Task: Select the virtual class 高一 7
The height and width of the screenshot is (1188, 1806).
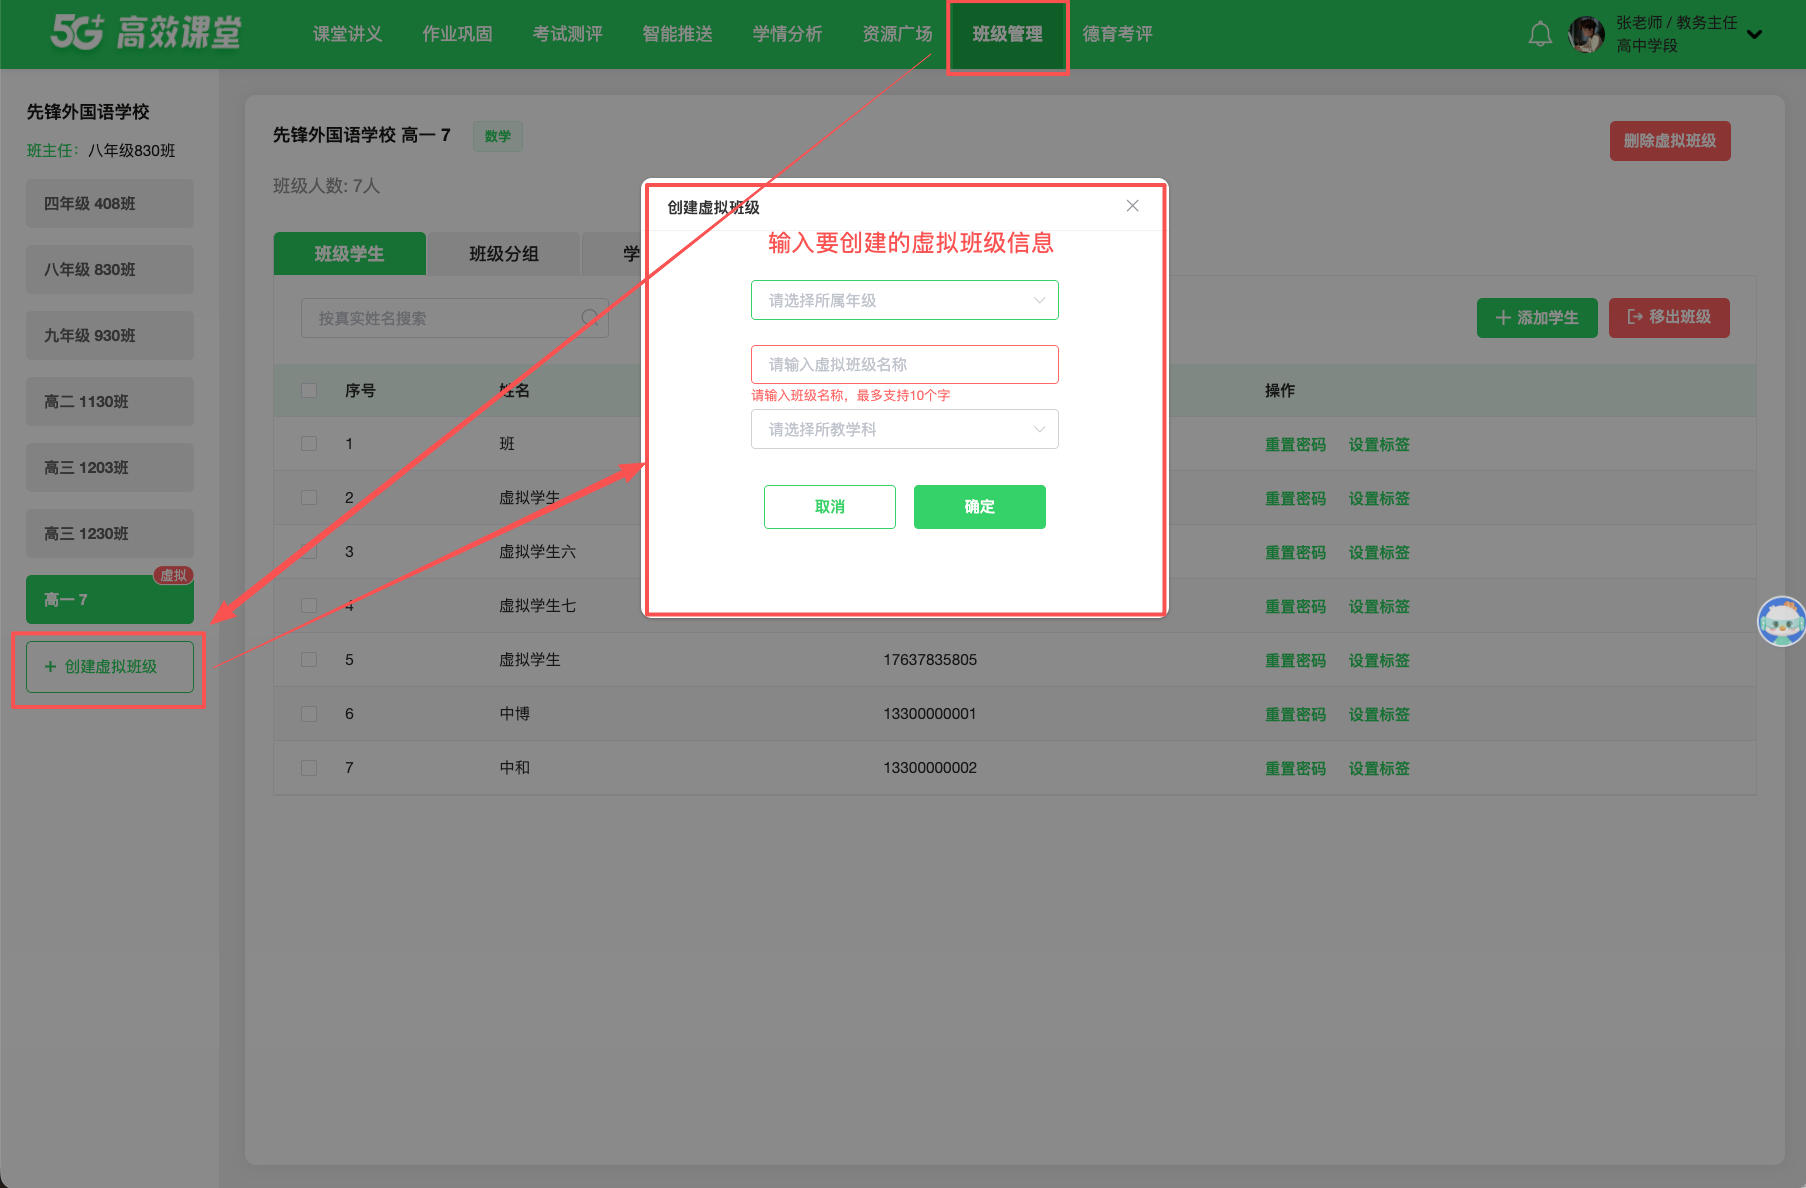Action: tap(110, 600)
